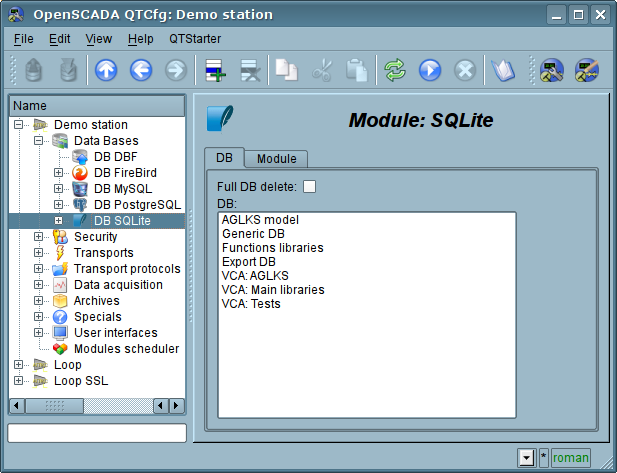Collapse the Data Bases tree node

click(39, 140)
